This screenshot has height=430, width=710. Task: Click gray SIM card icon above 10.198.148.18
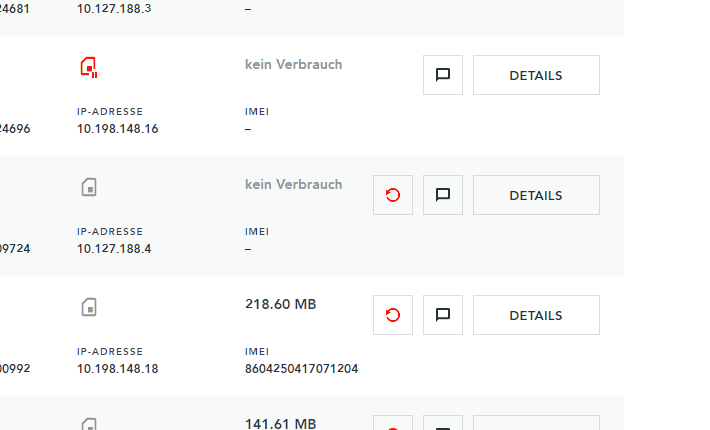89,307
